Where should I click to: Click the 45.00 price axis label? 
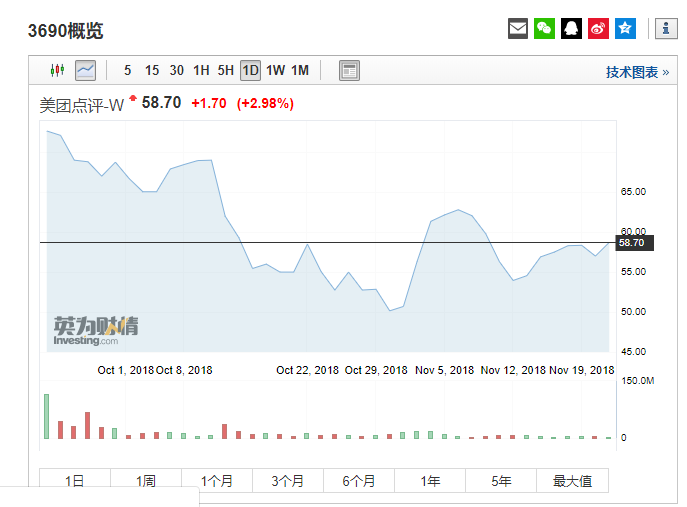click(x=633, y=351)
